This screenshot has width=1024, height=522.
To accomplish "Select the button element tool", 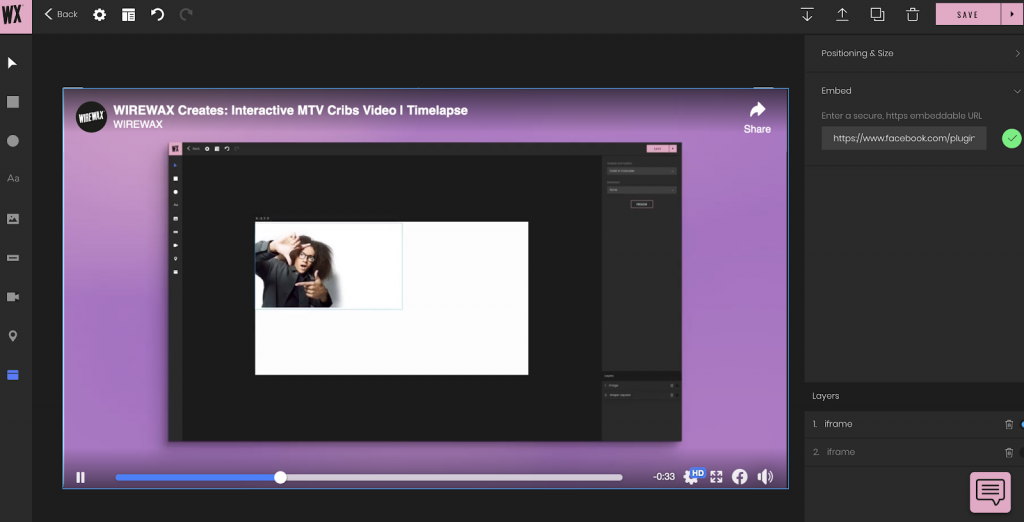I will (12, 258).
